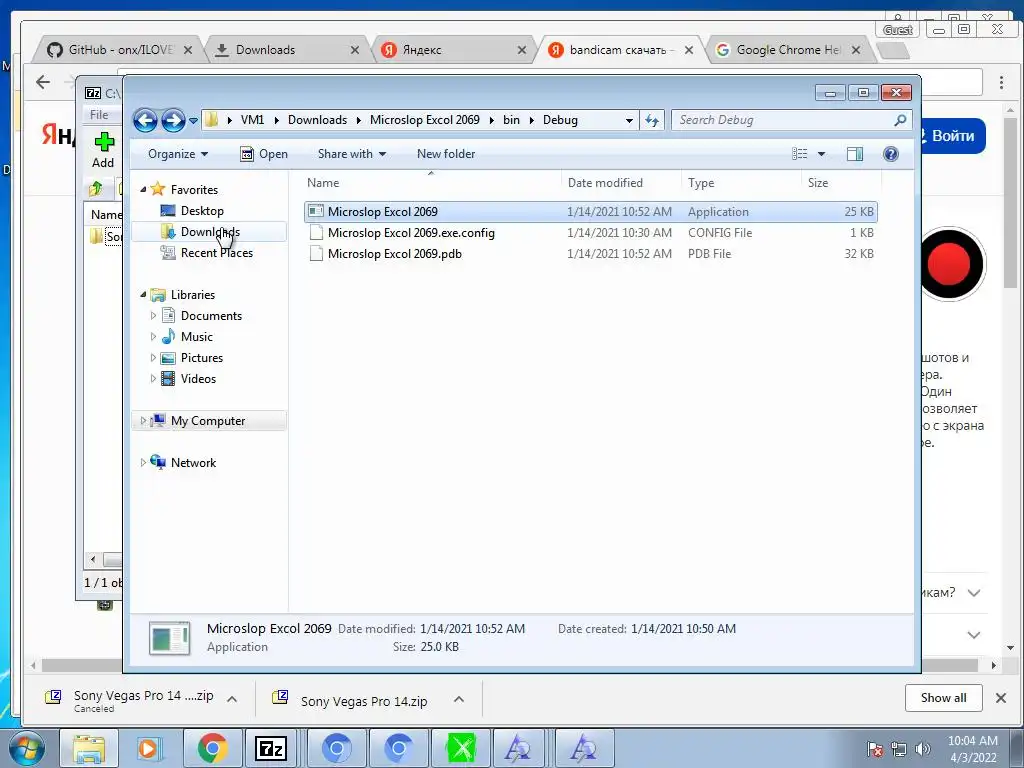Click the search magnifier icon in Search Debug
Image resolution: width=1024 pixels, height=768 pixels.
pos(900,120)
